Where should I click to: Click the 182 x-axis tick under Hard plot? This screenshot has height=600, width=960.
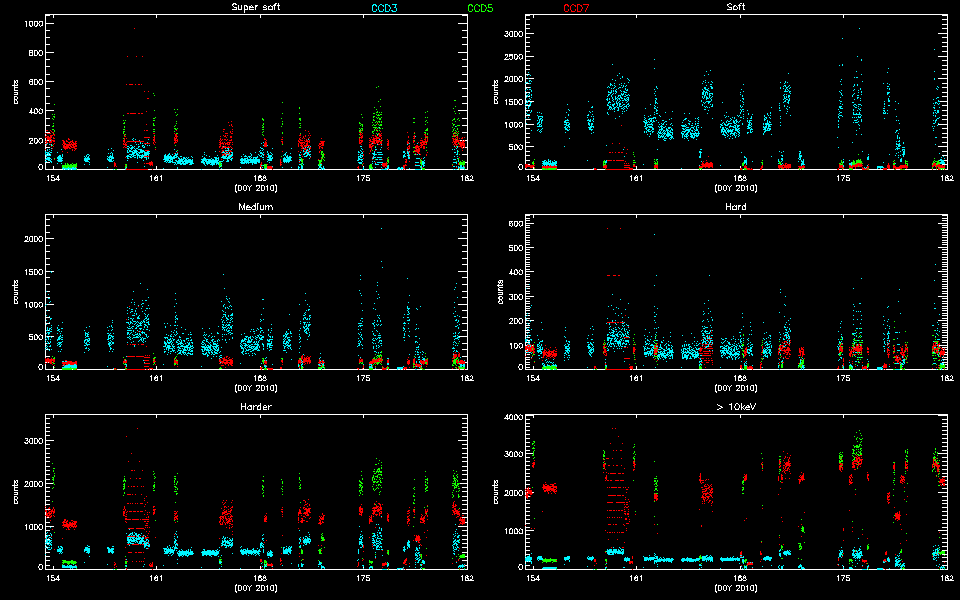click(947, 378)
